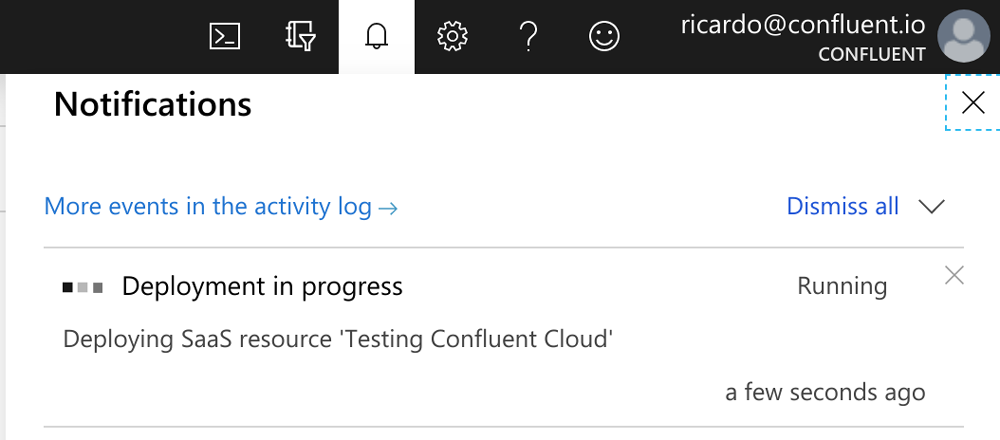Click the CONFLUENT directory label
Screen dimensions: 1000x440
[872, 55]
